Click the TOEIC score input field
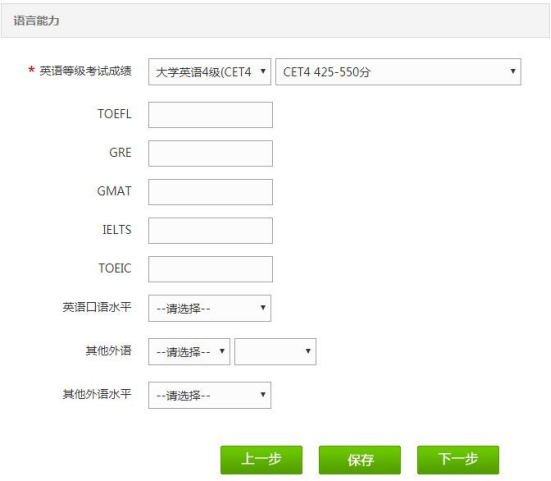Image resolution: width=551 pixels, height=481 pixels. (x=210, y=269)
